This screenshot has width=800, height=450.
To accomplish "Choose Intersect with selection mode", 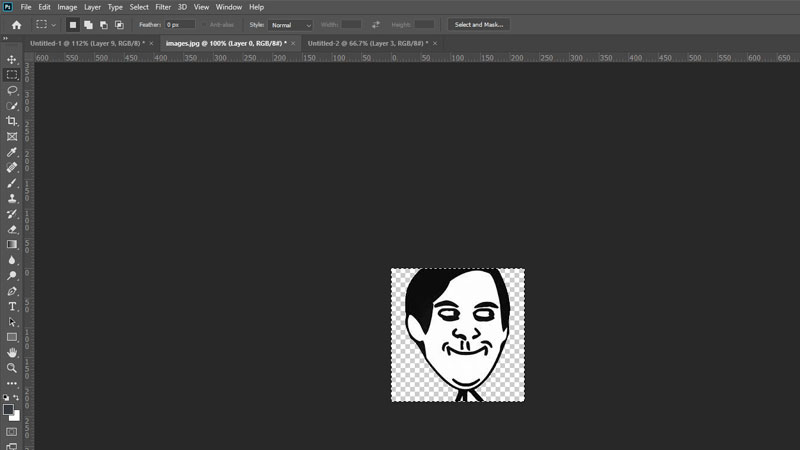I will (119, 24).
